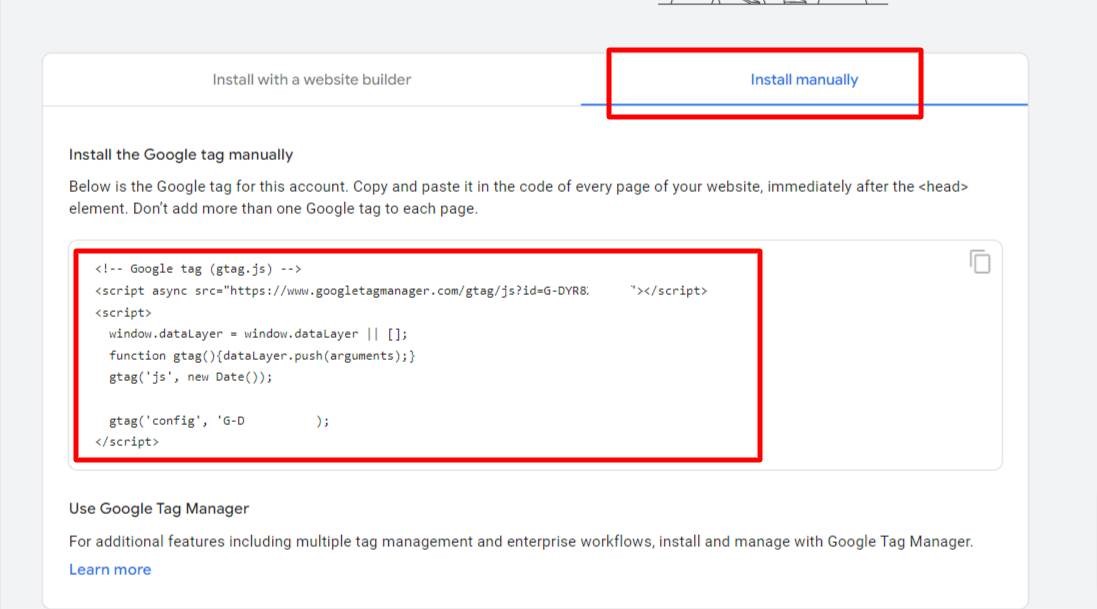The width and height of the screenshot is (1097, 609).
Task: Open the Install with a website builder tab
Action: click(x=310, y=80)
